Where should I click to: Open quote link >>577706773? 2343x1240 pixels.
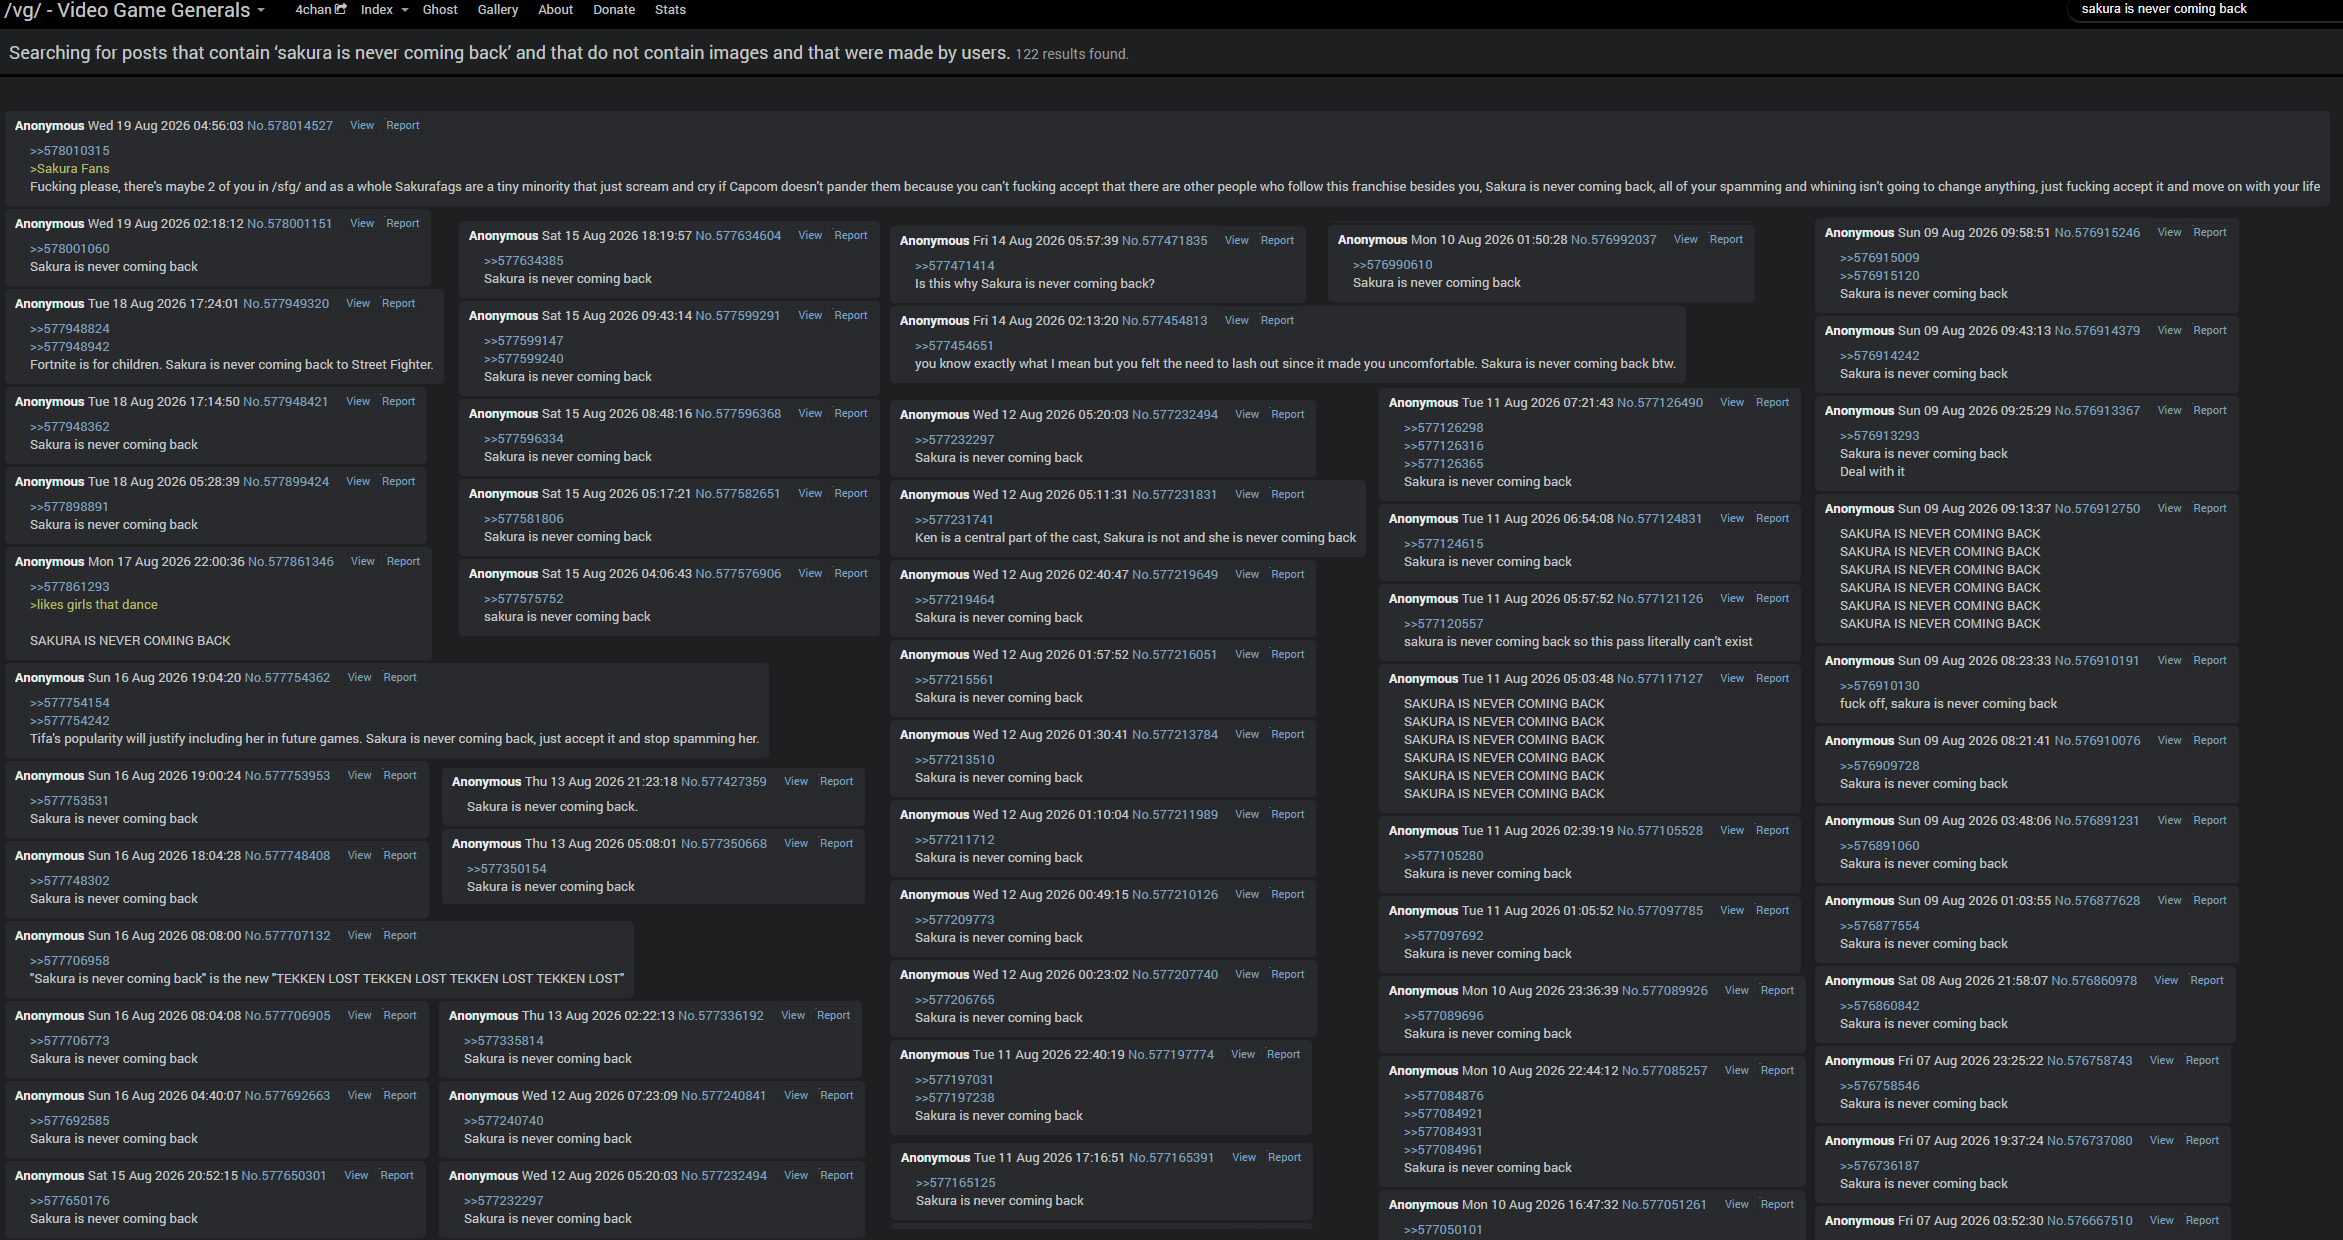pos(70,1041)
